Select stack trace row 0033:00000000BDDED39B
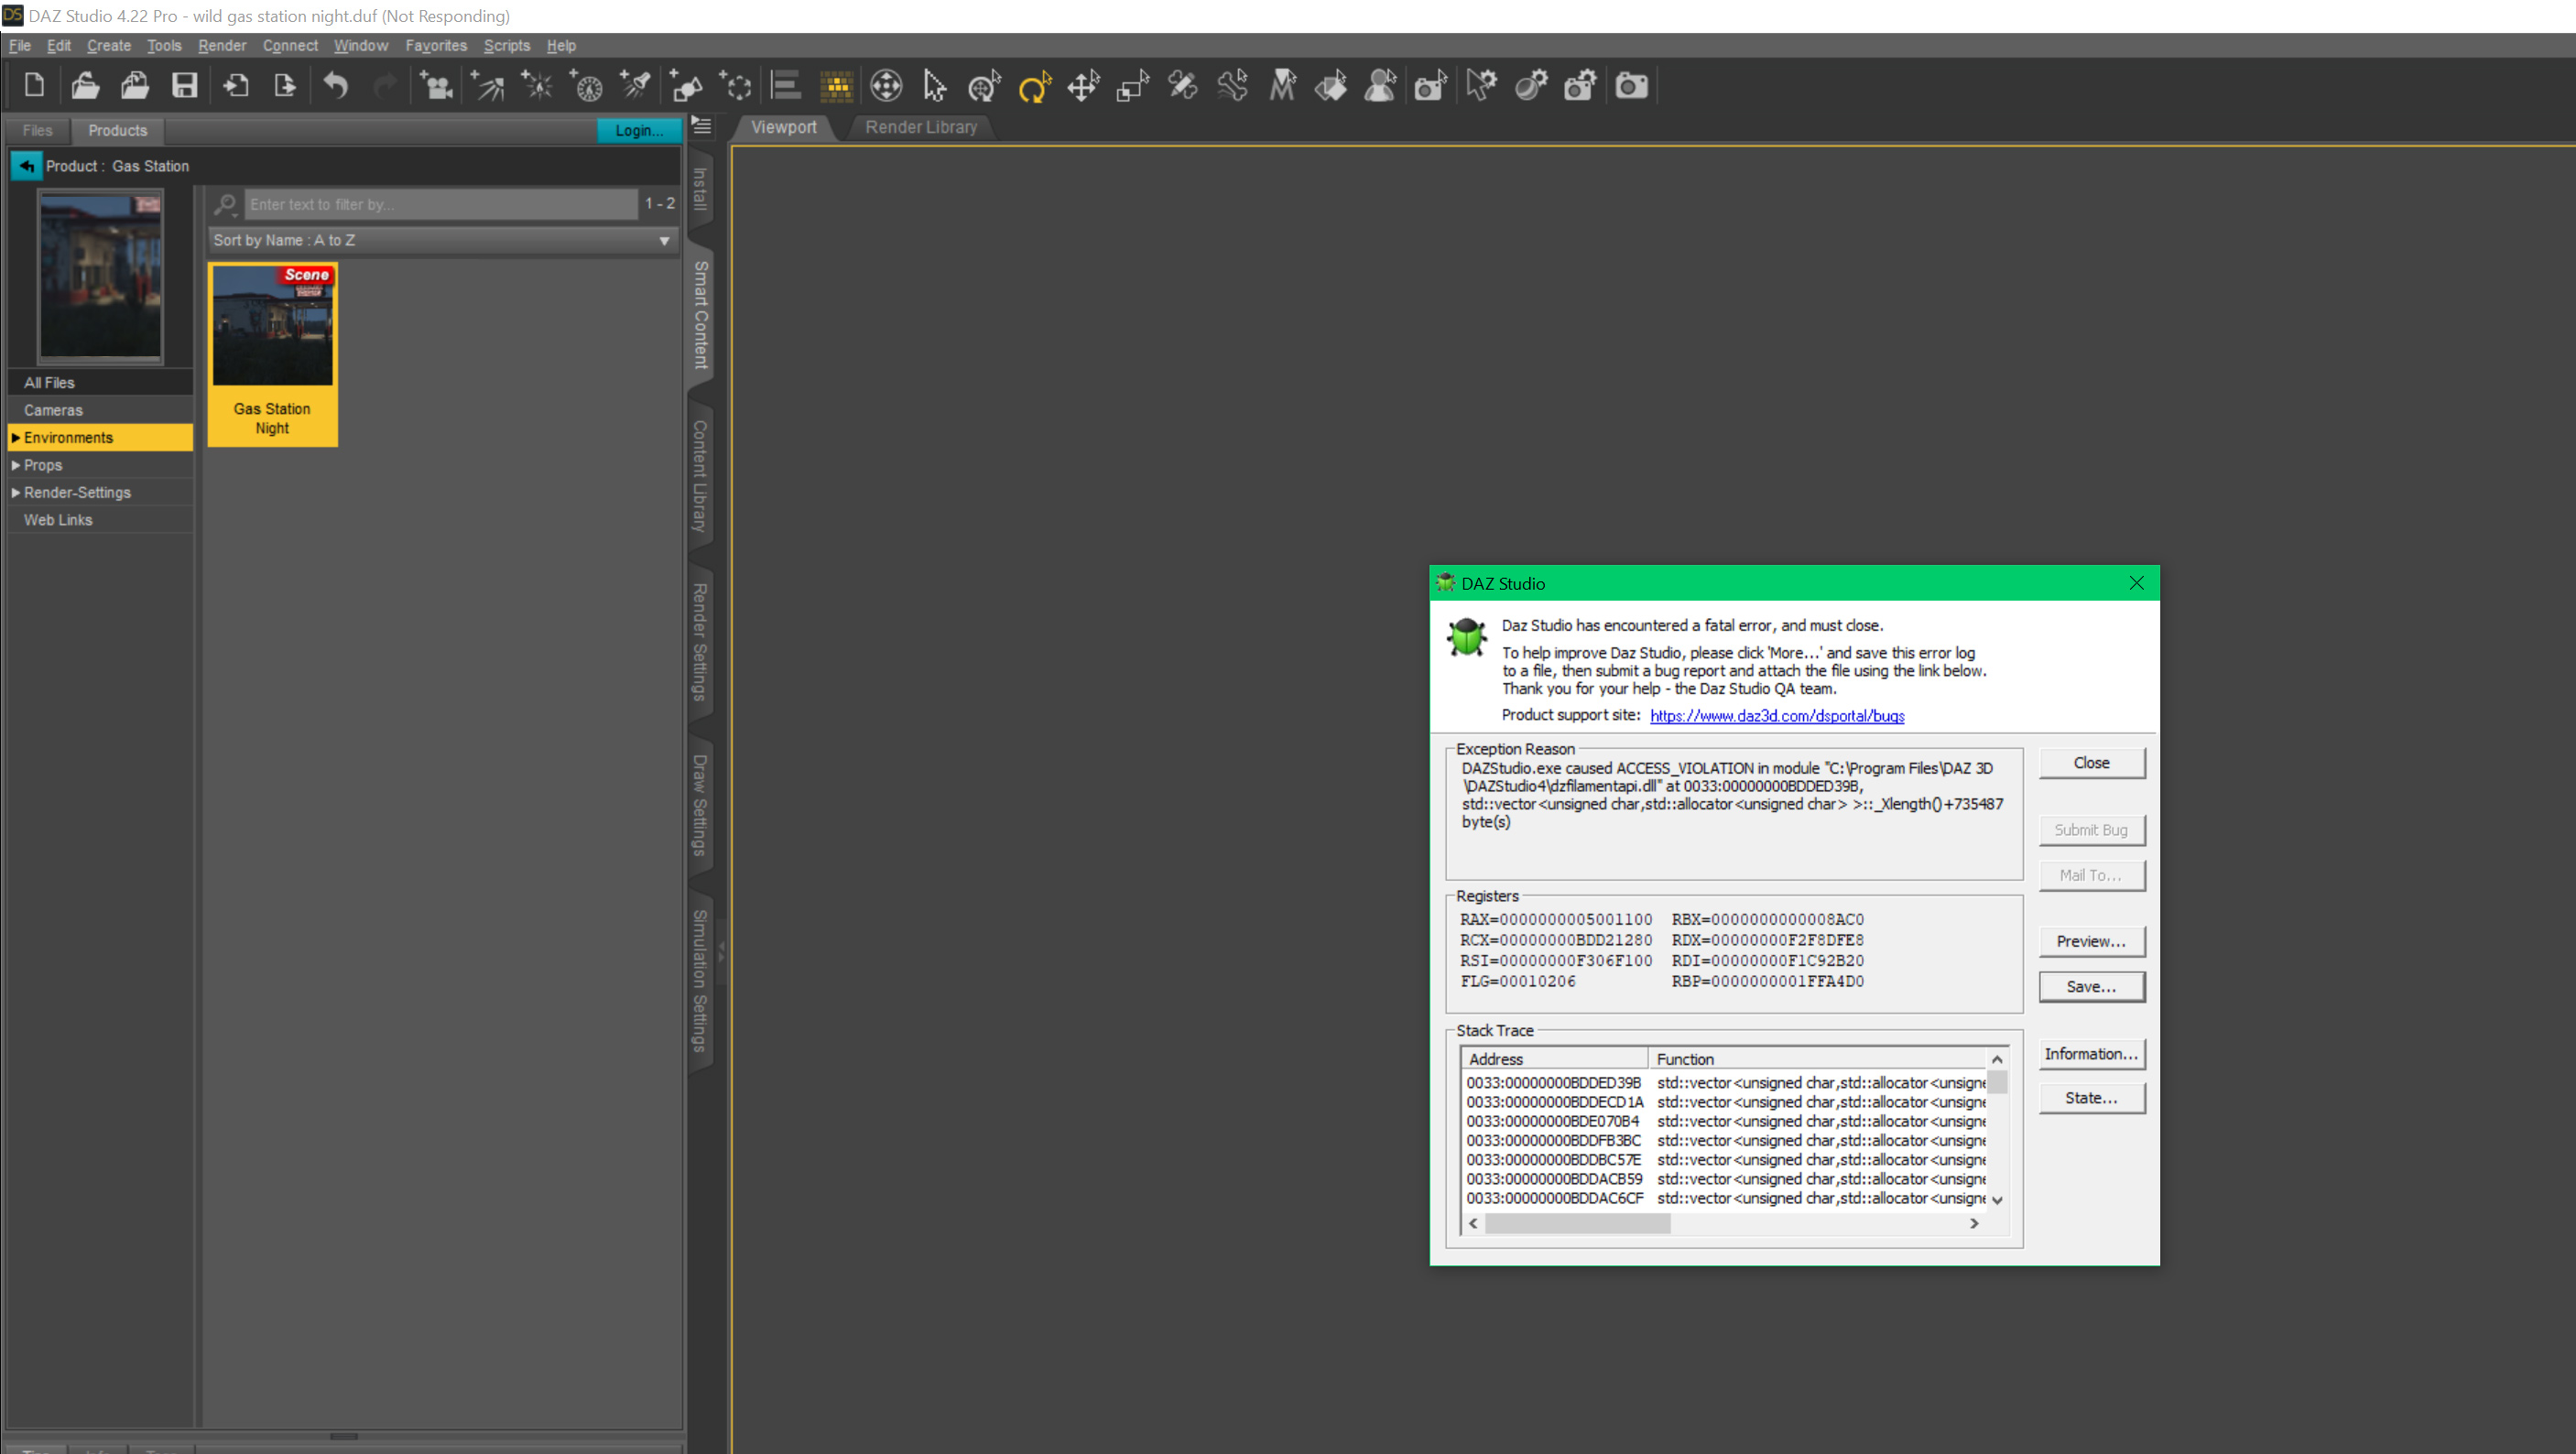This screenshot has width=2576, height=1454. point(1725,1083)
